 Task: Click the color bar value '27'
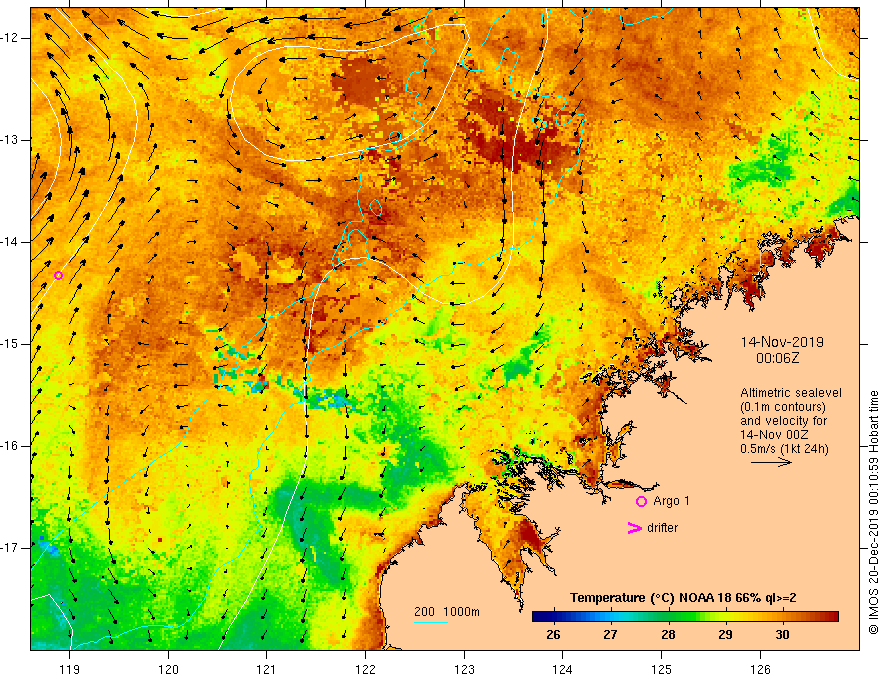[610, 635]
